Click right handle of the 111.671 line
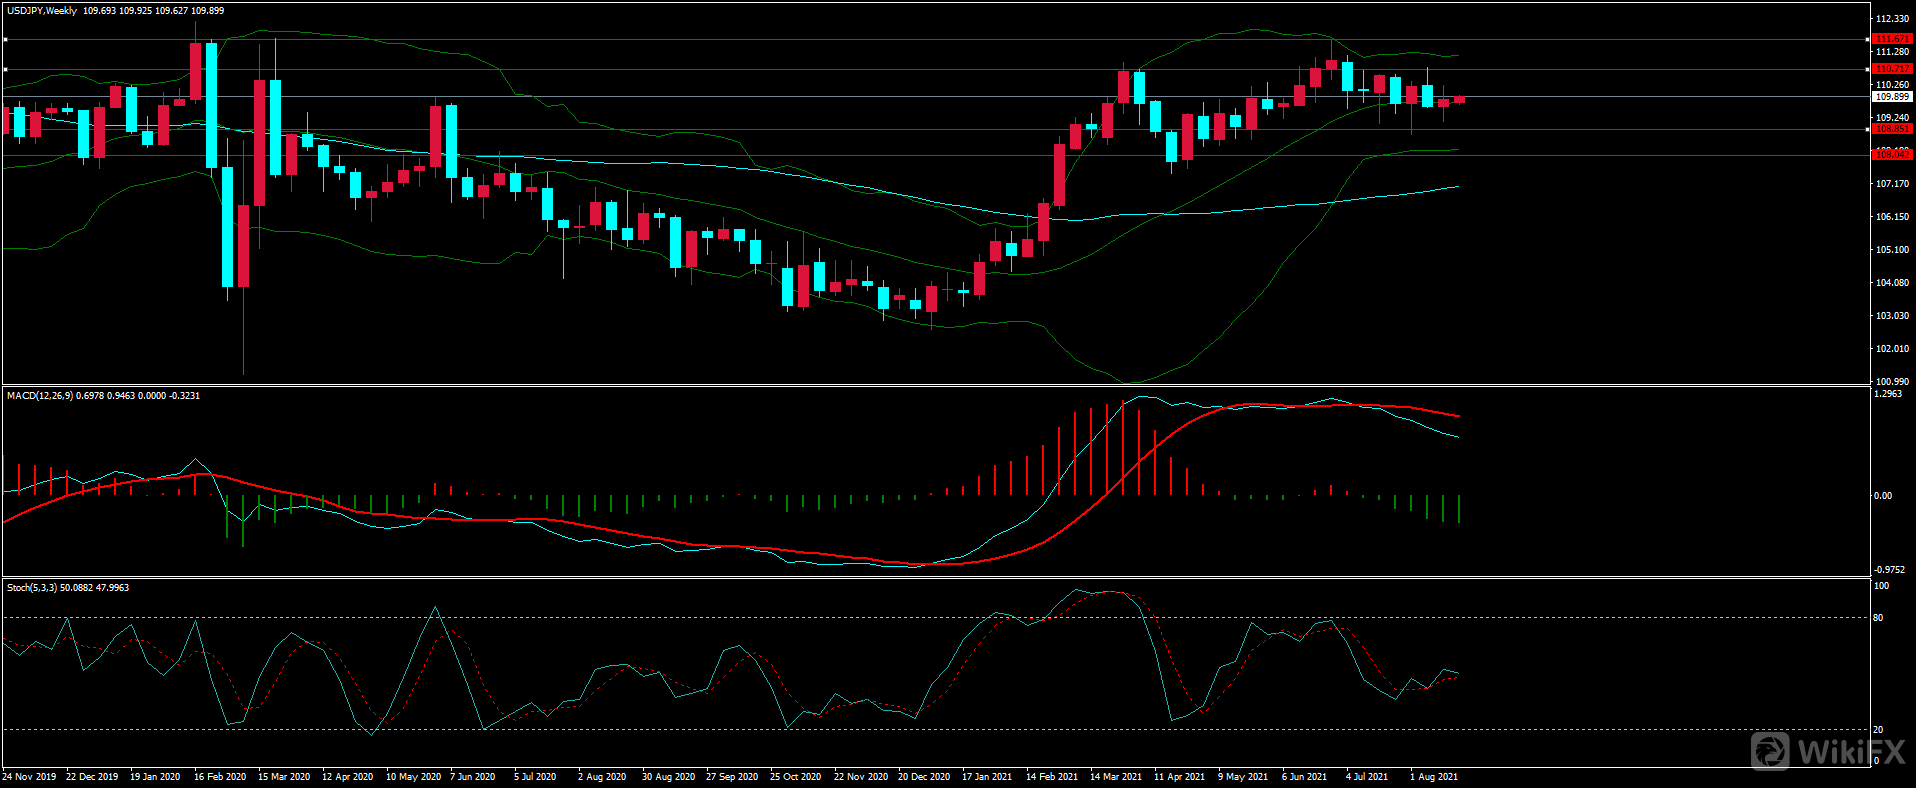 [1869, 40]
